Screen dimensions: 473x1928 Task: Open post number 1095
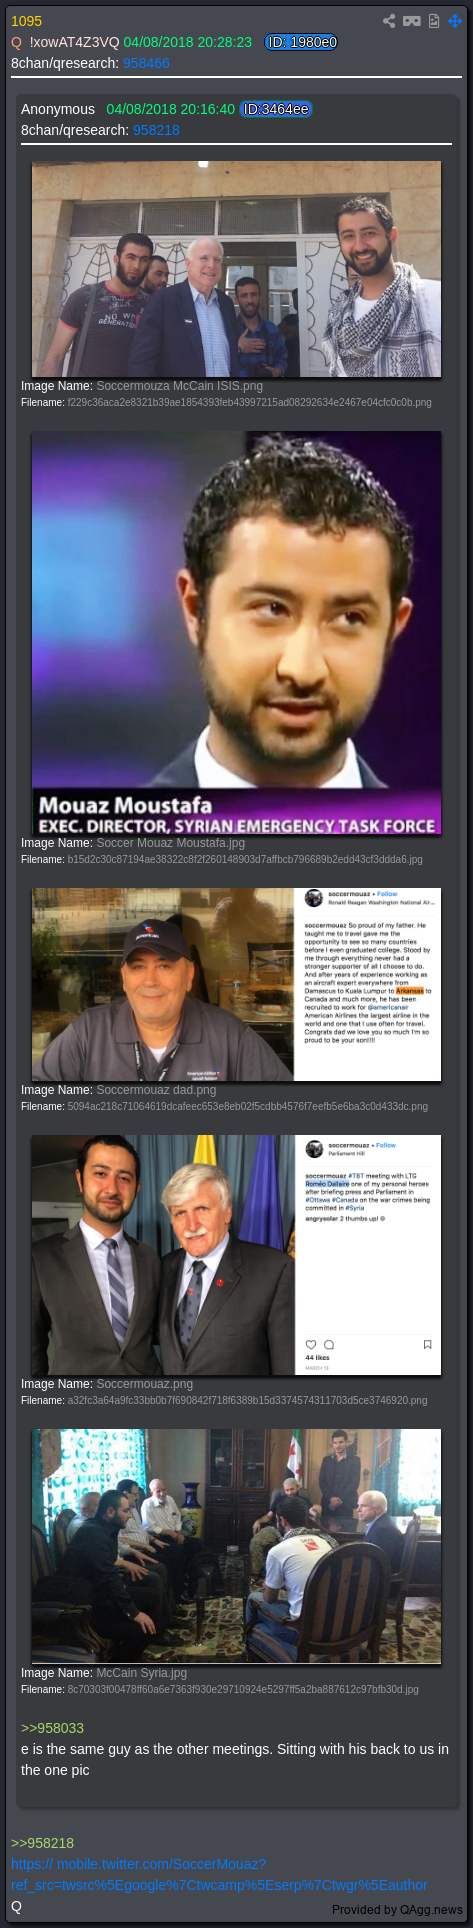[27, 21]
